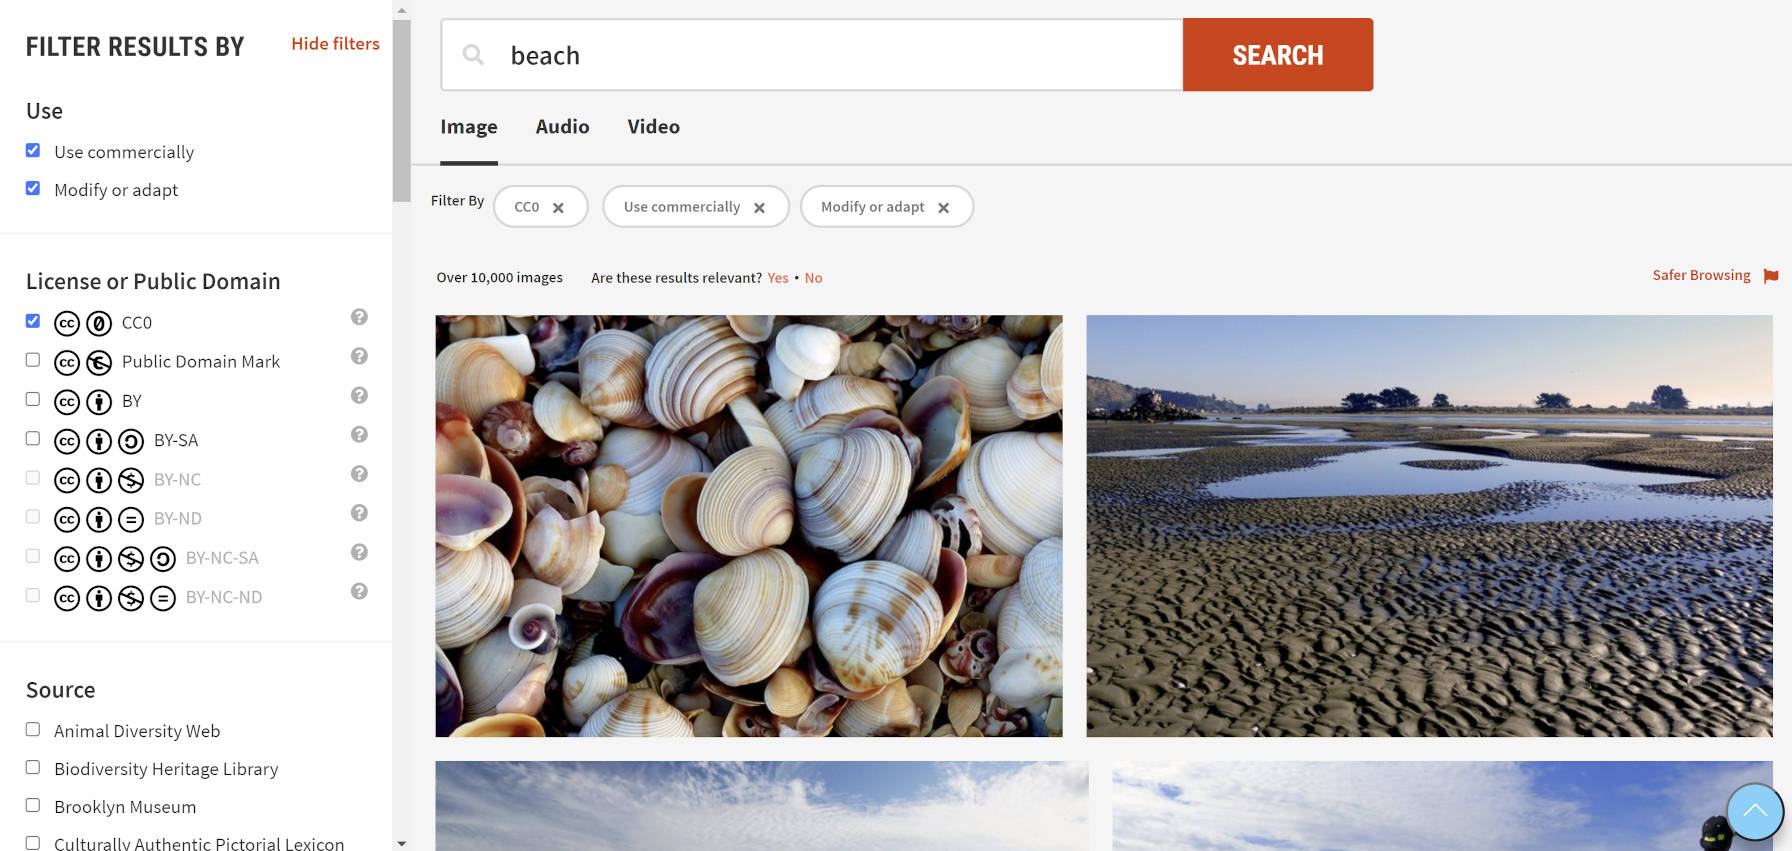Click filter panel scroll up arrow
This screenshot has height=851, width=1792.
point(402,10)
